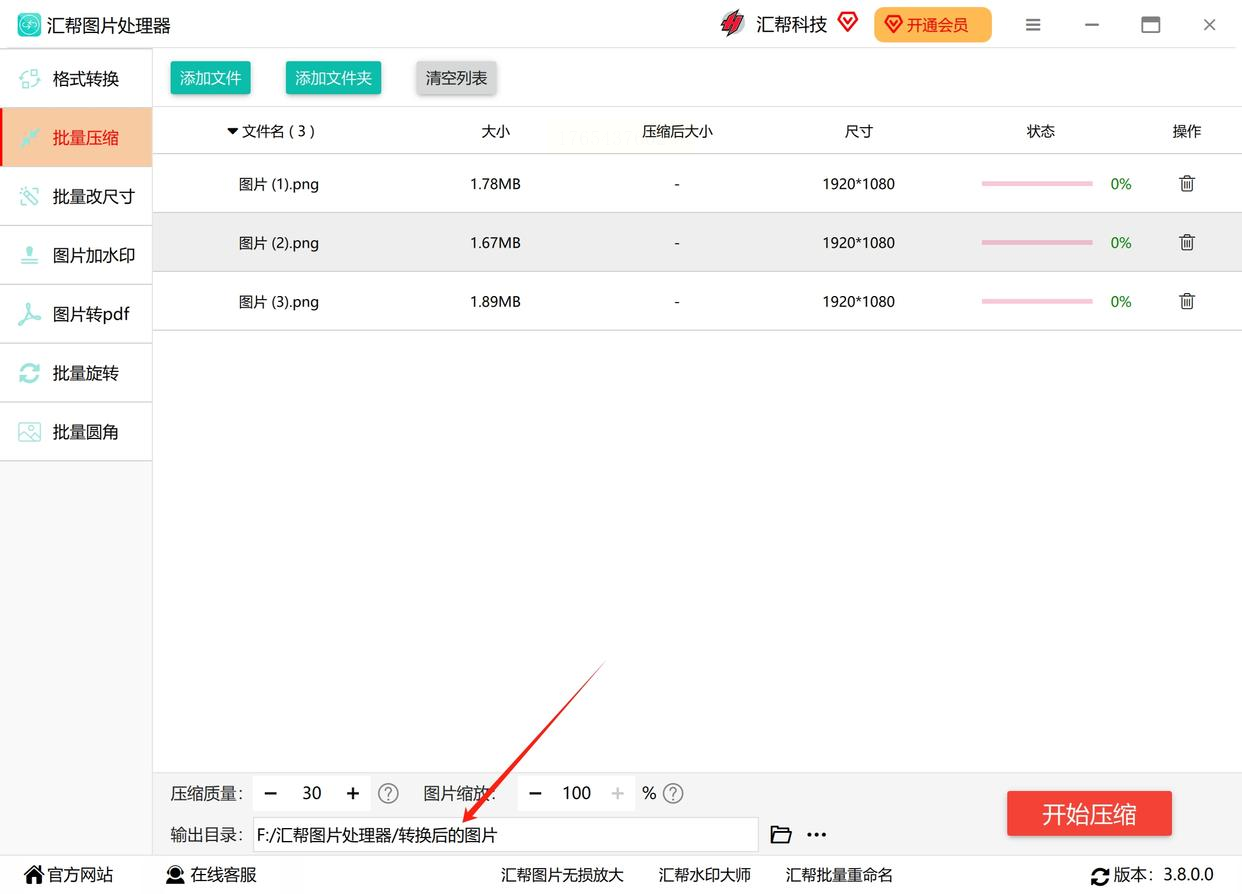Screen dimensions: 1242x894
Task: Click the 添加文件 button
Action: click(211, 78)
